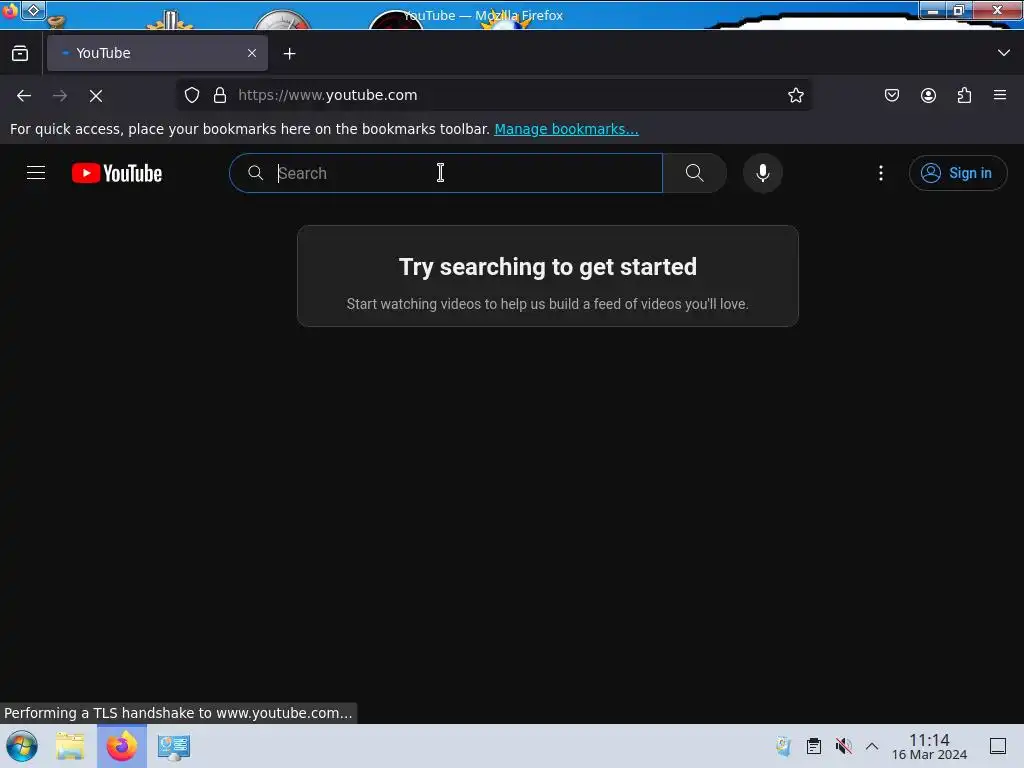The height and width of the screenshot is (768, 1024).
Task: Save page to Pocket
Action: point(891,95)
